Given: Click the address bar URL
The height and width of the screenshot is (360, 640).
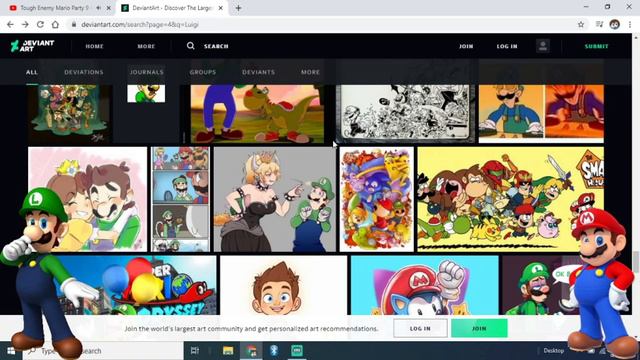Looking at the screenshot, I should click(140, 24).
